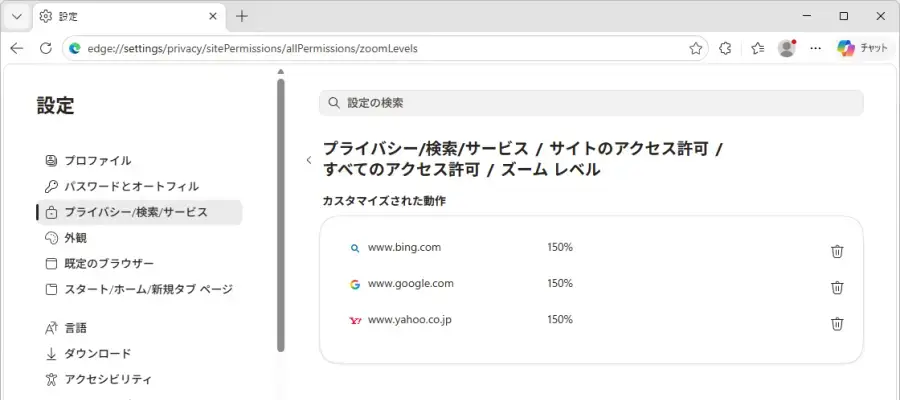900x400 pixels.
Task: Open パスワードとオートフィル settings section
Action: click(139, 187)
